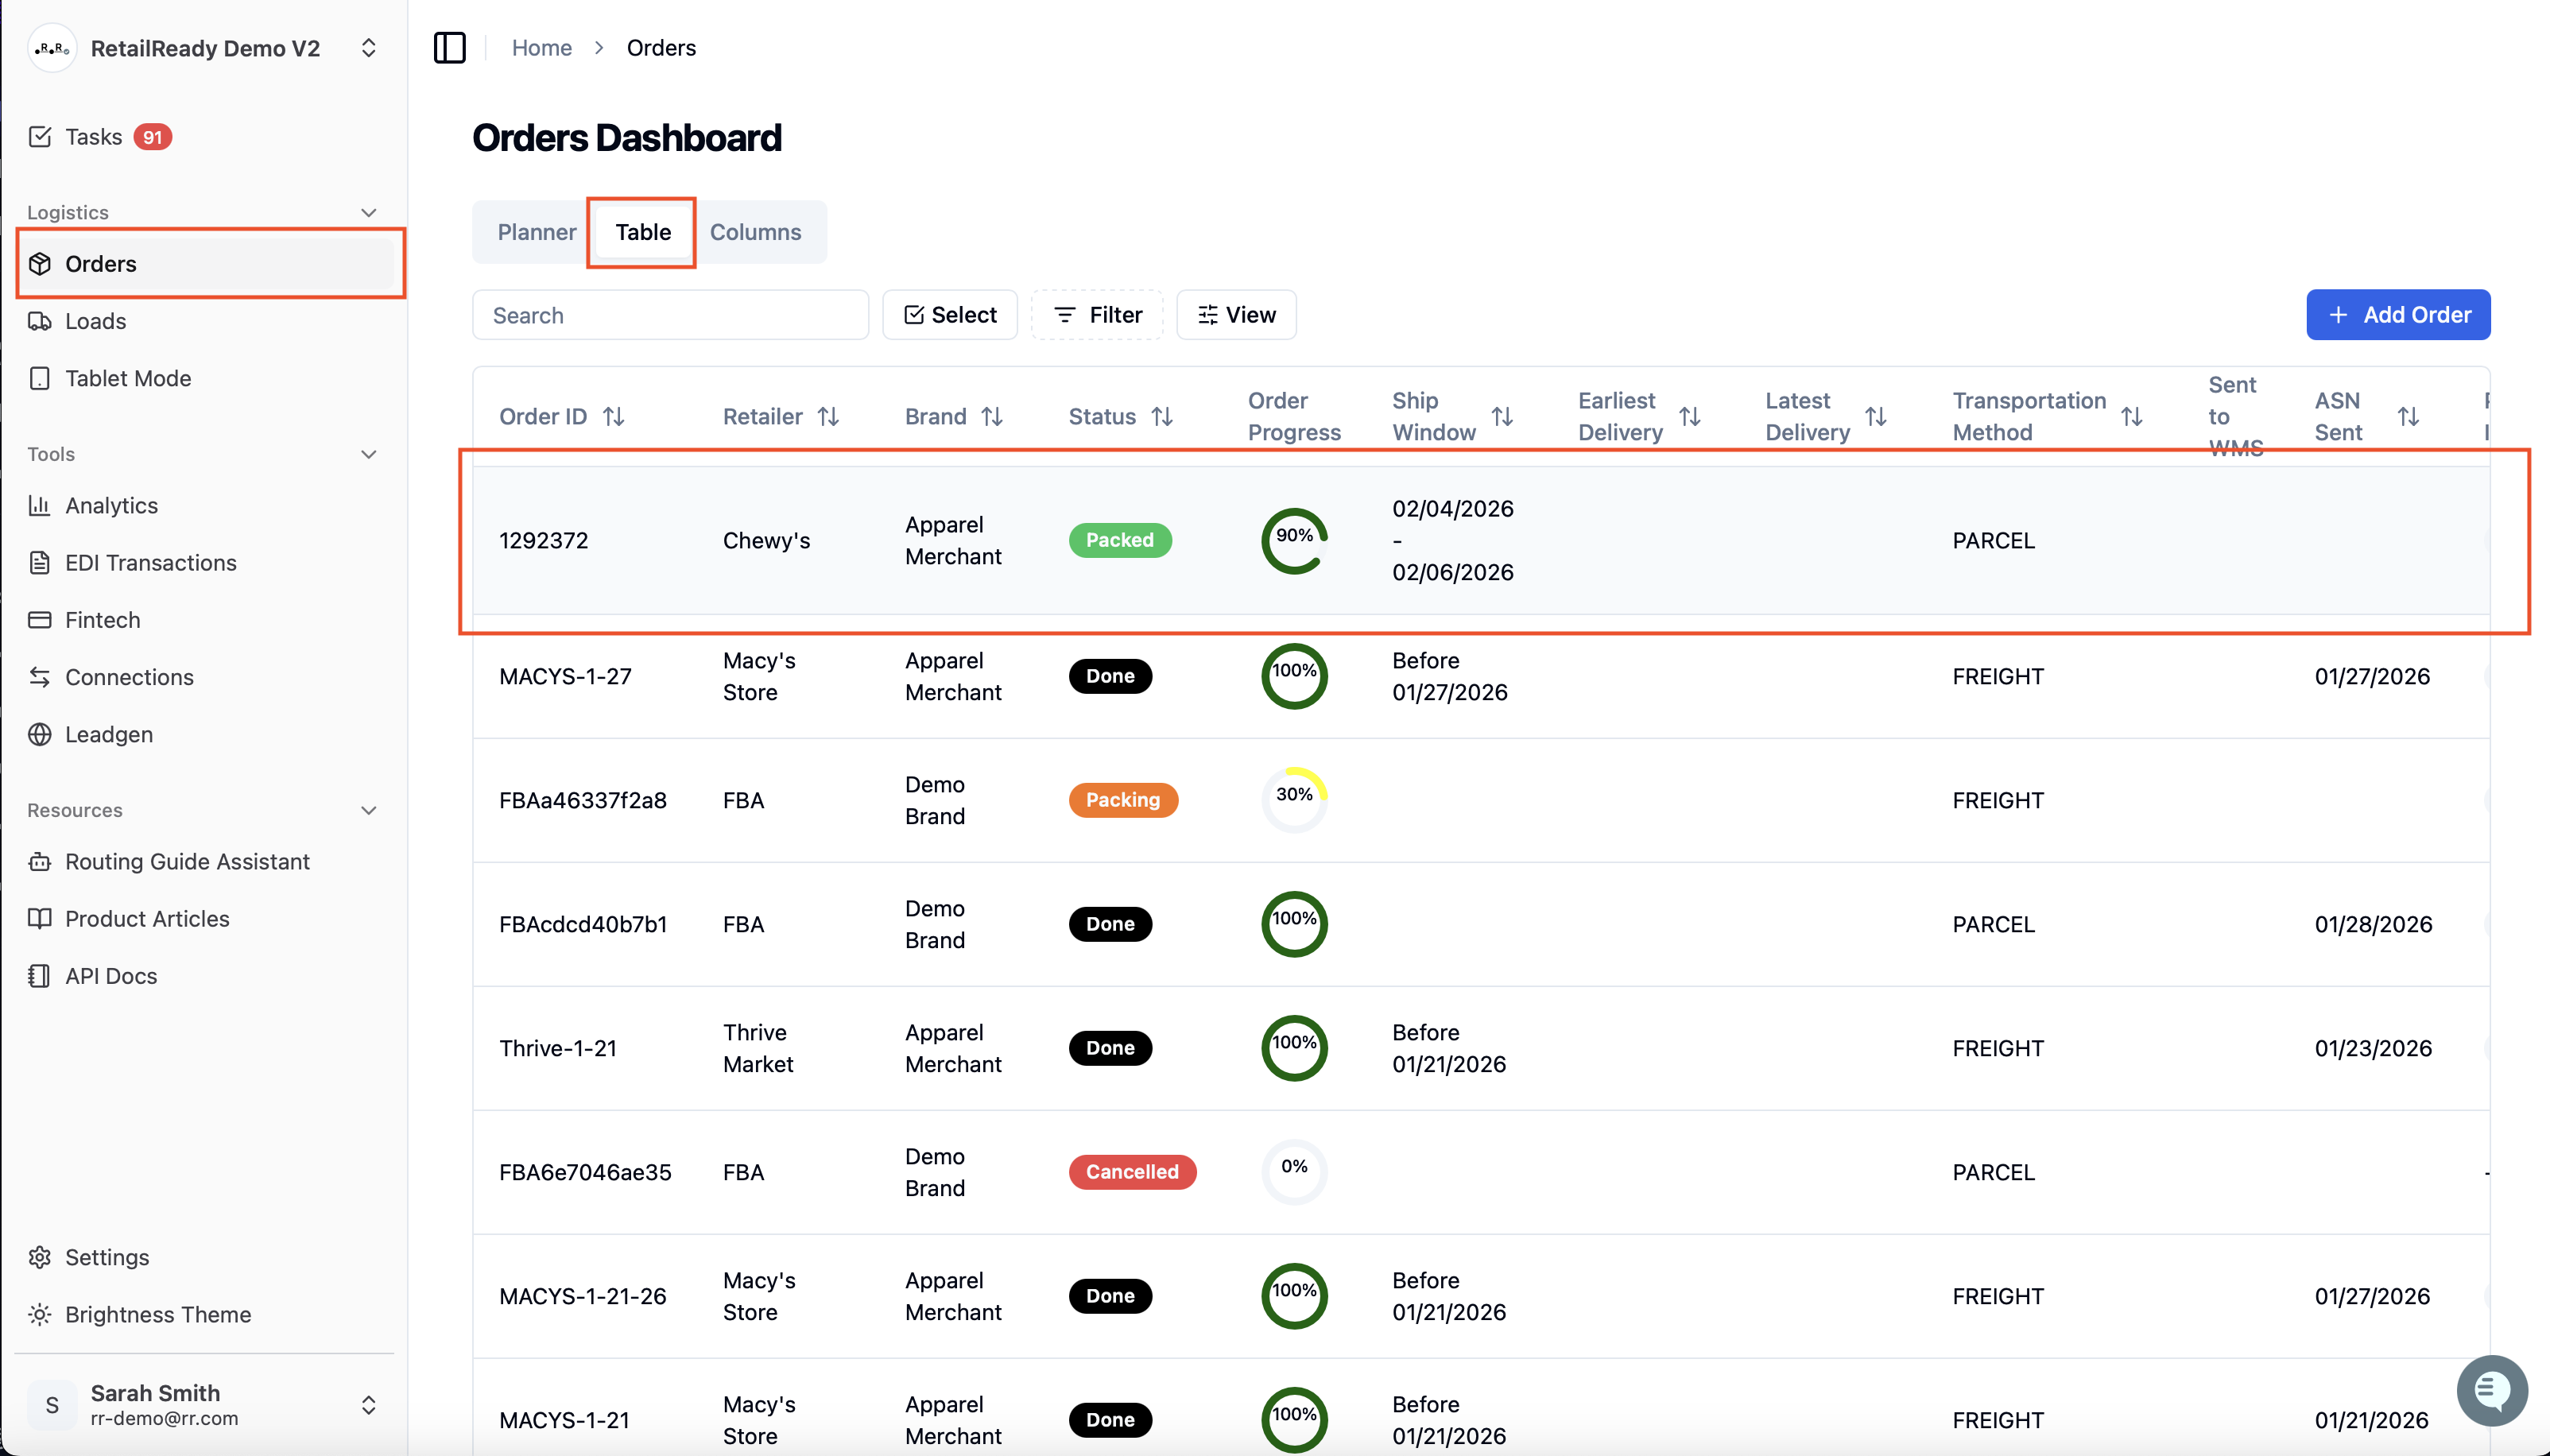
Task: Click the 30% progress ring for FBAa46337f2a8
Action: click(1294, 799)
